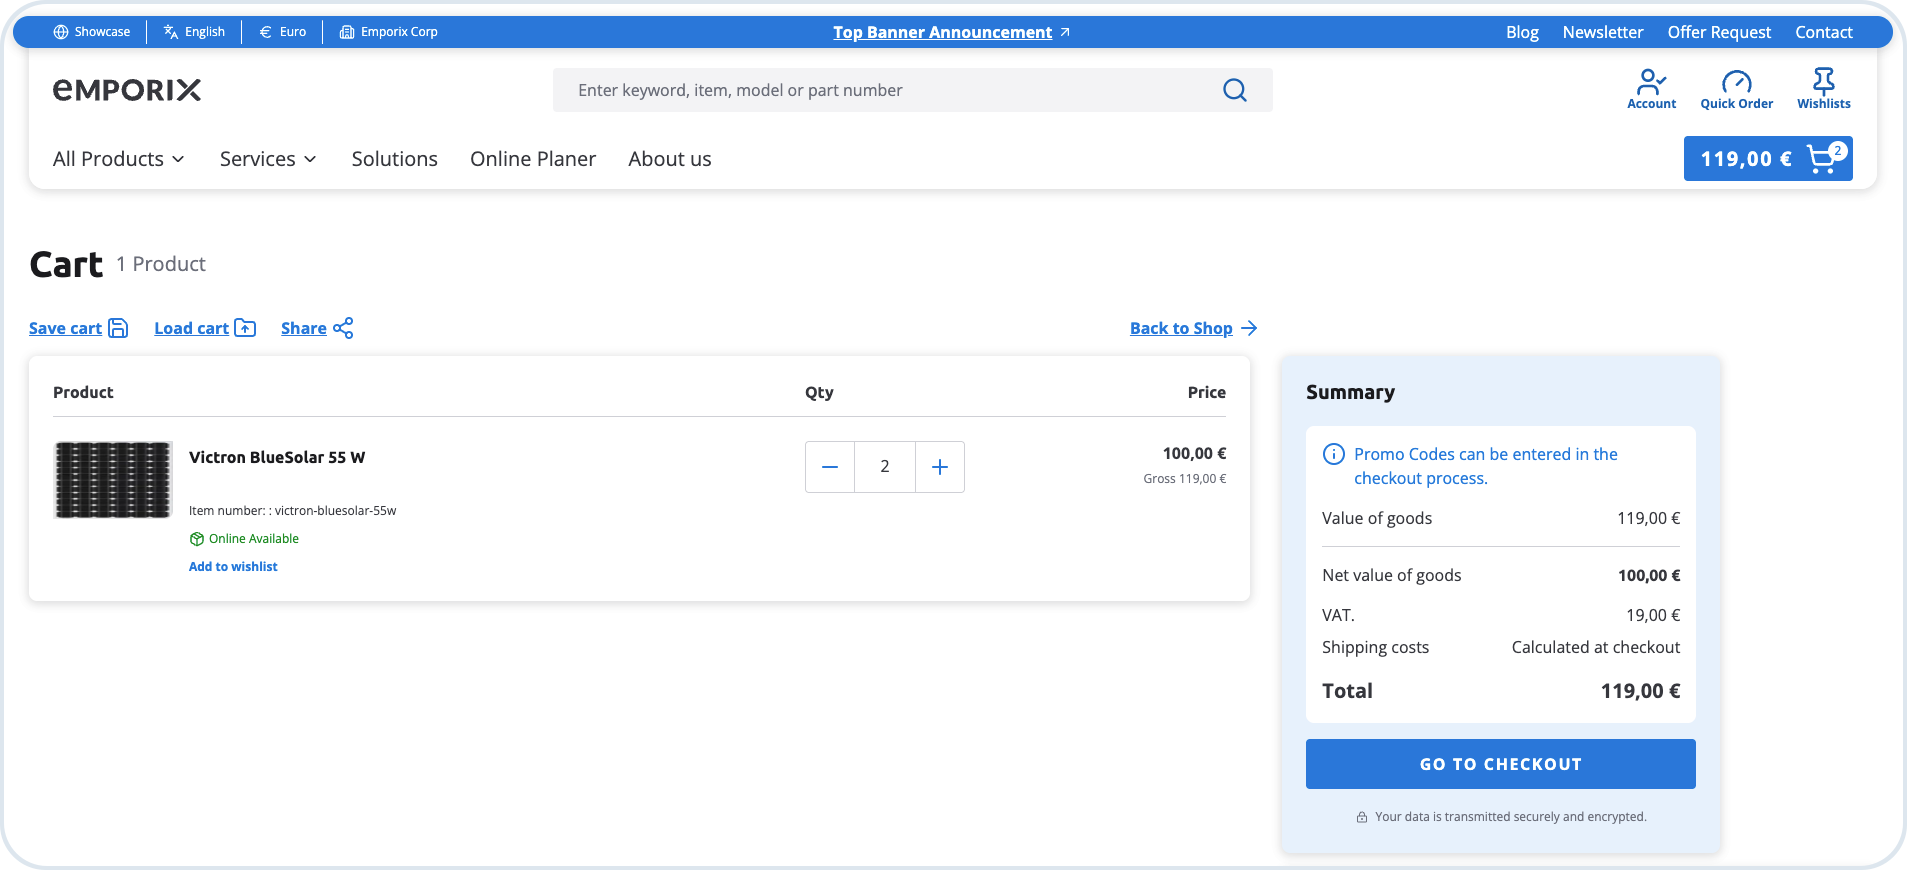Open the Offer Request link
Screen dimensions: 1907x870
1719,32
